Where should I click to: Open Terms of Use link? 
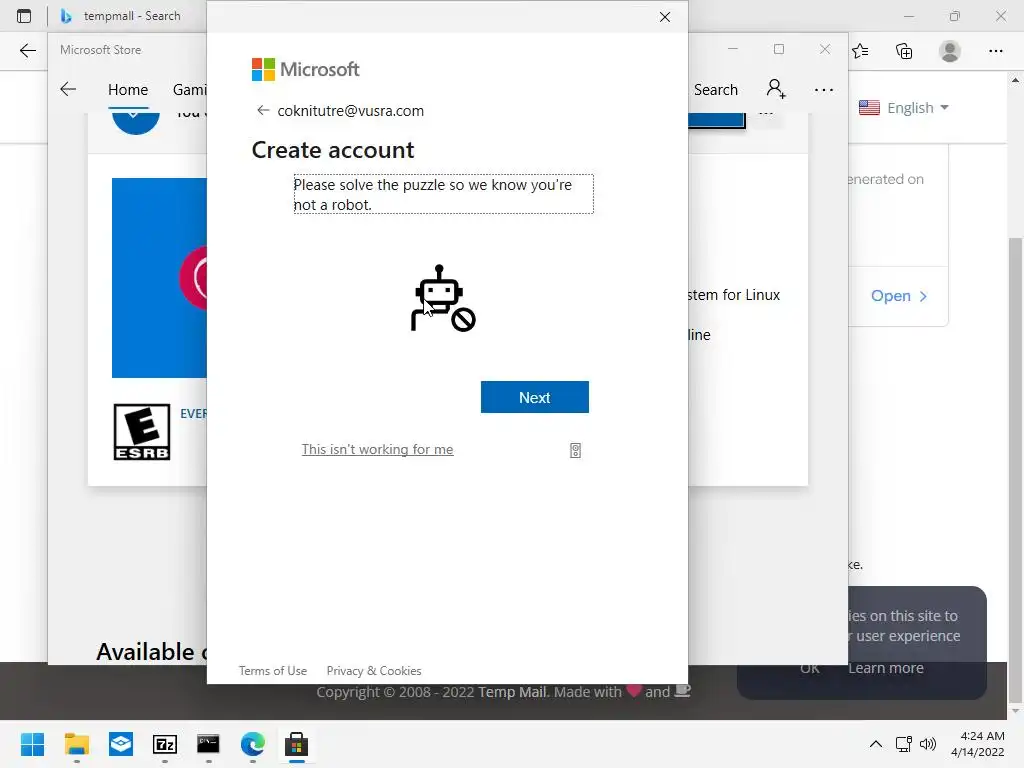272,671
